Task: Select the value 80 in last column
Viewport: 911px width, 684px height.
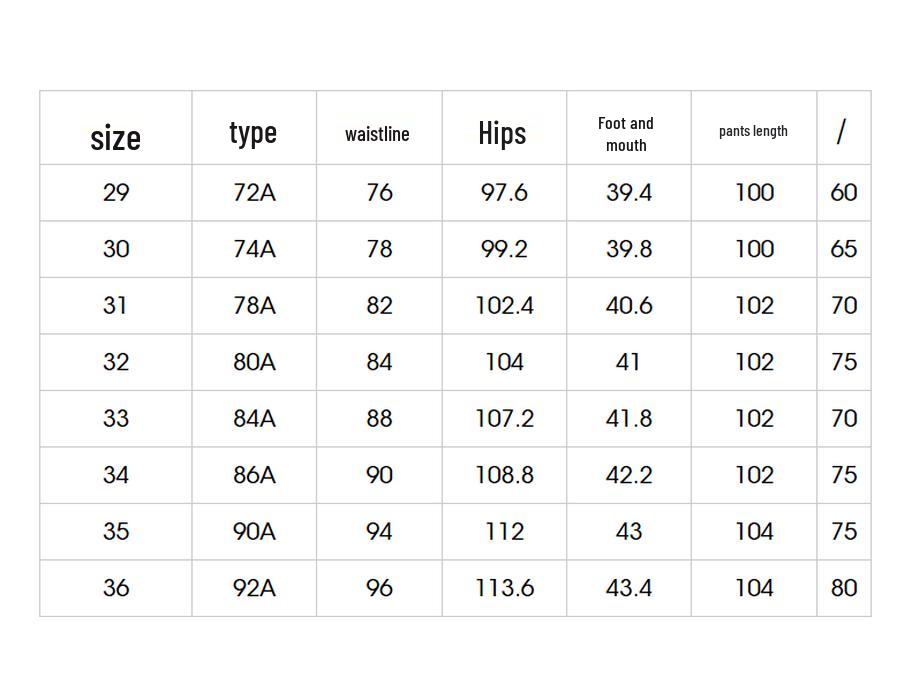Action: pyautogui.click(x=844, y=588)
